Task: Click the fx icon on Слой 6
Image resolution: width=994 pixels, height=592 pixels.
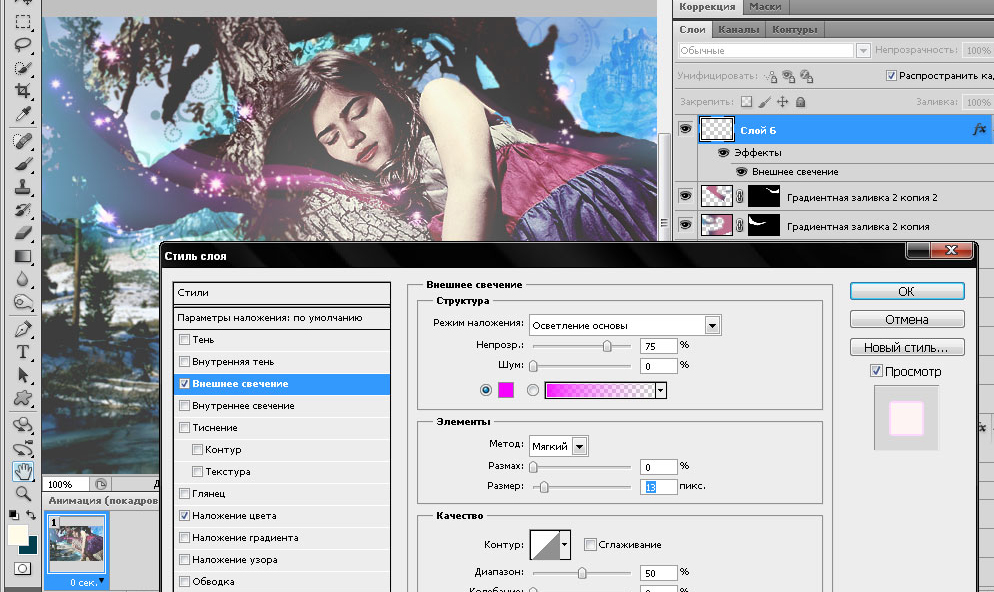Action: click(x=979, y=129)
